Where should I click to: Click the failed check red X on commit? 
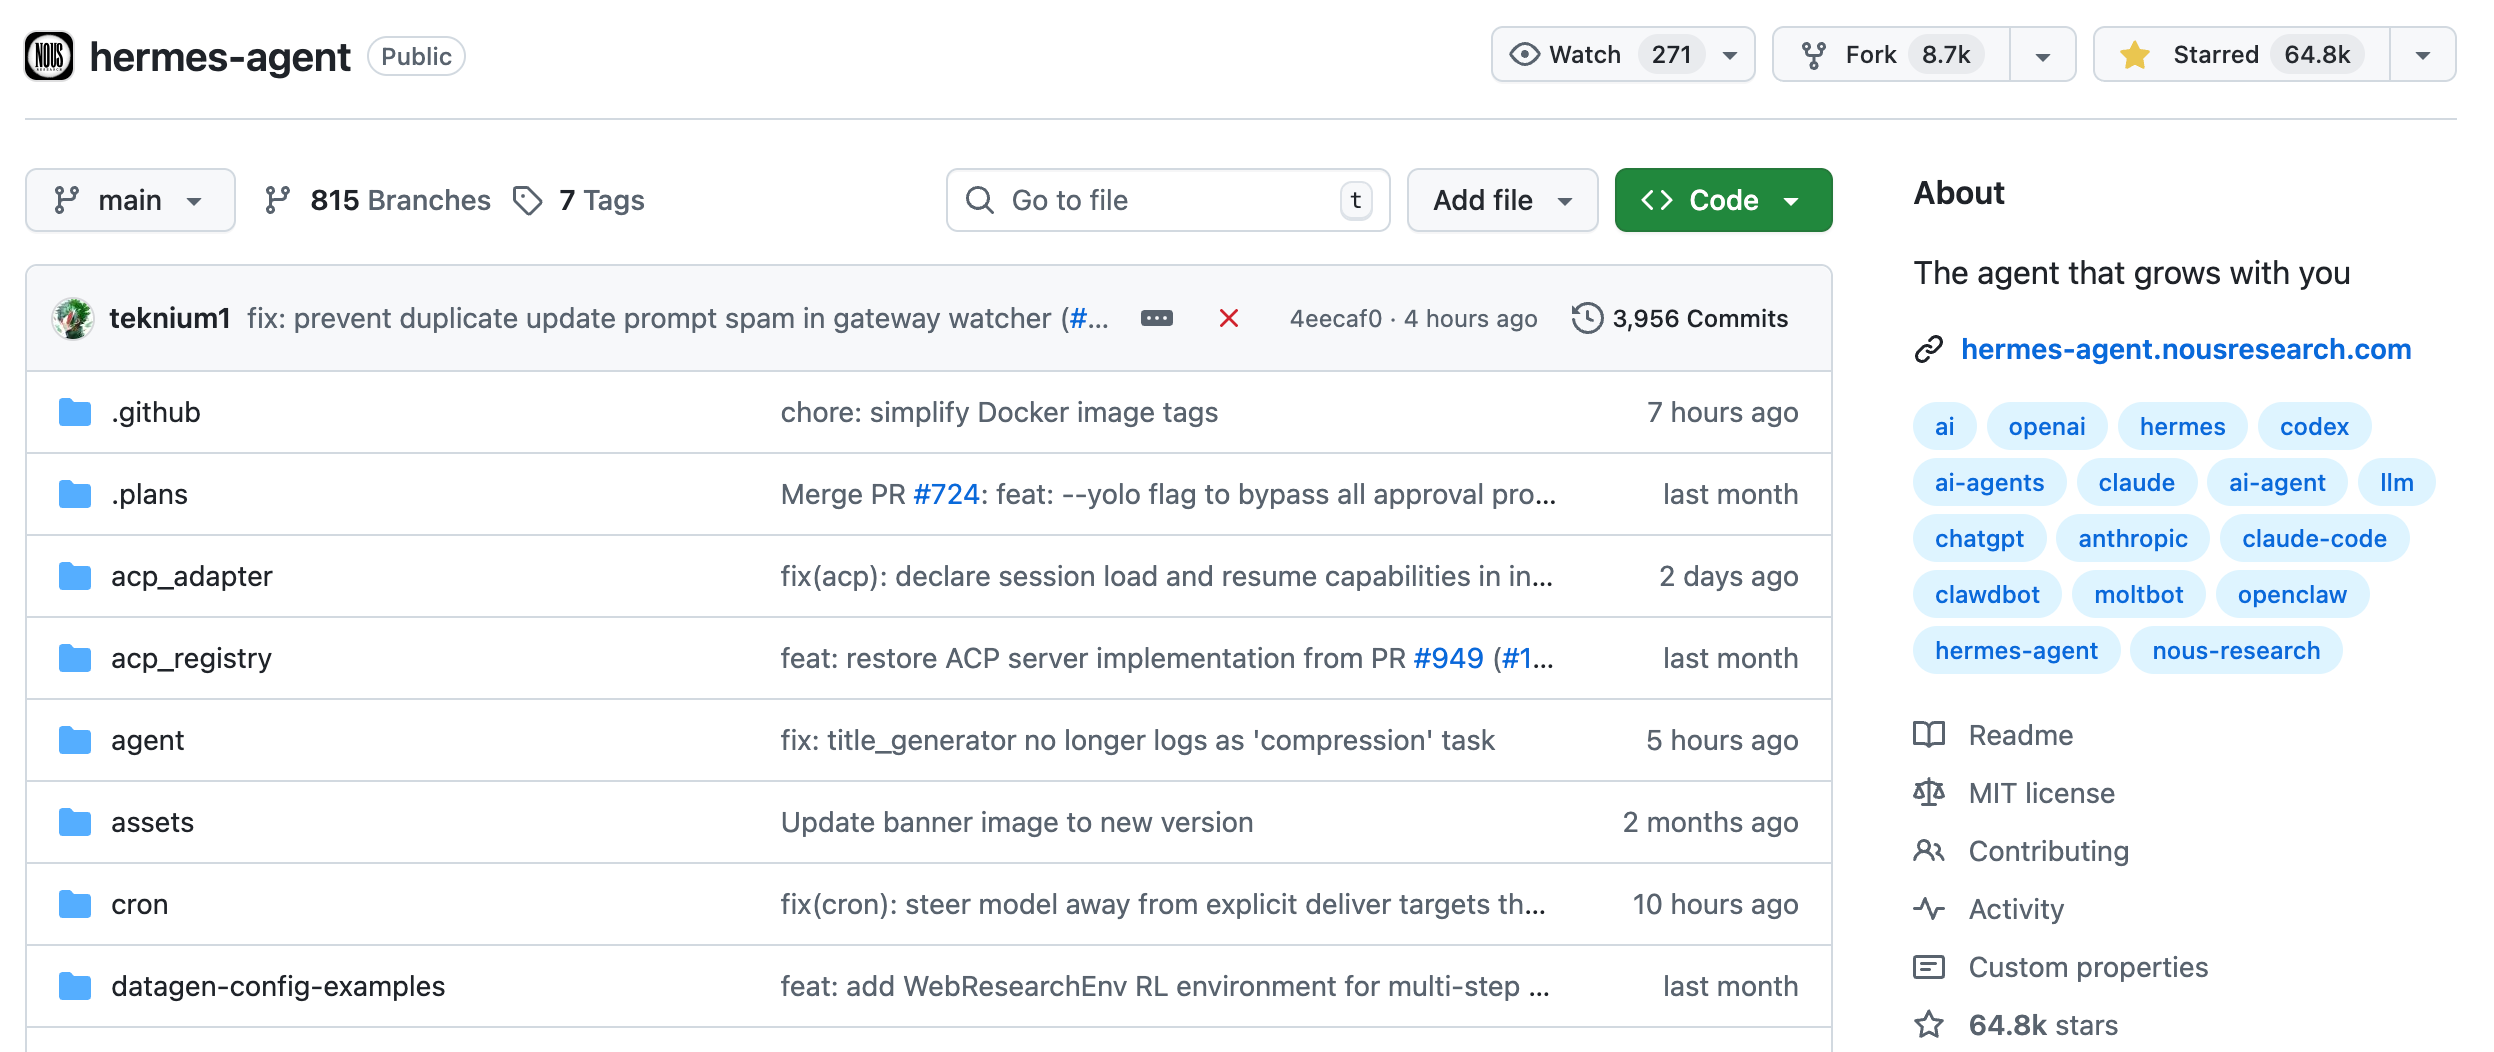1230,318
